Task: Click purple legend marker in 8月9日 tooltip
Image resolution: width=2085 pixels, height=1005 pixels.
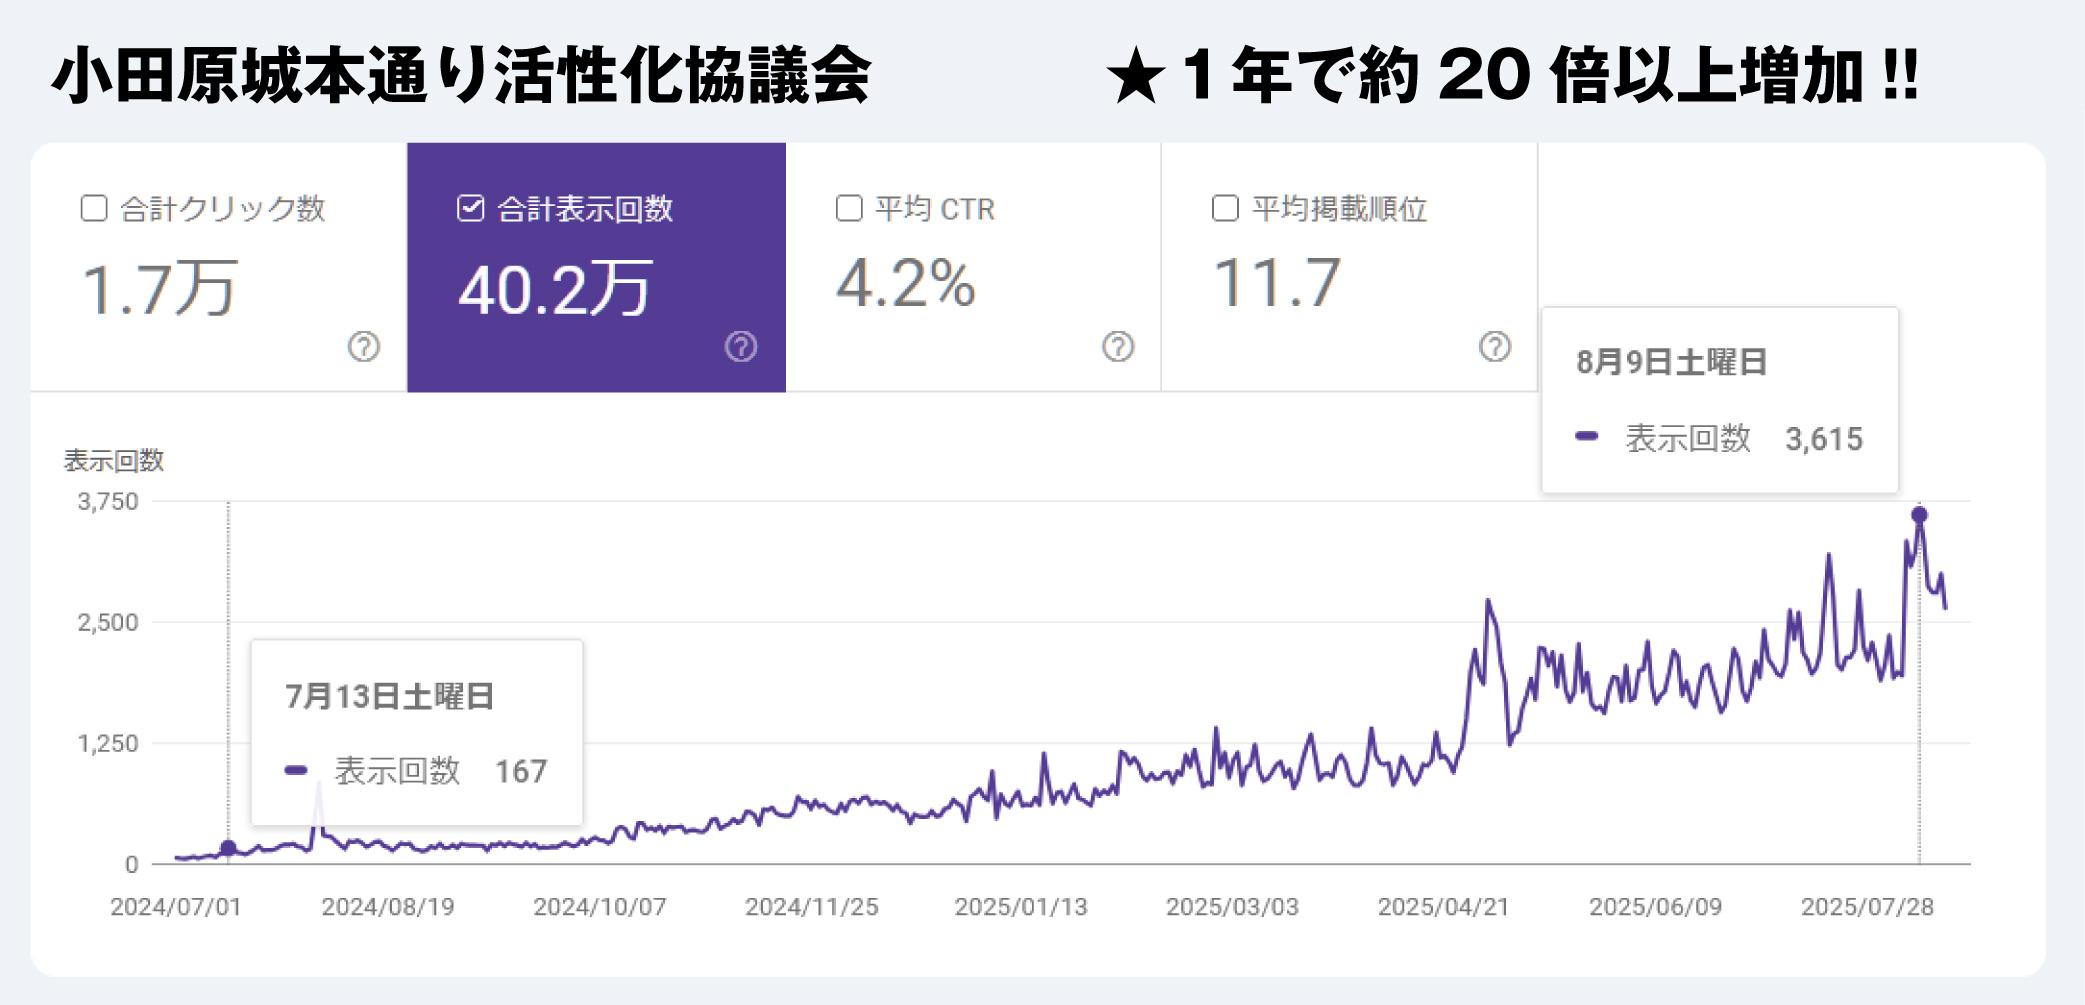Action: tap(1587, 437)
